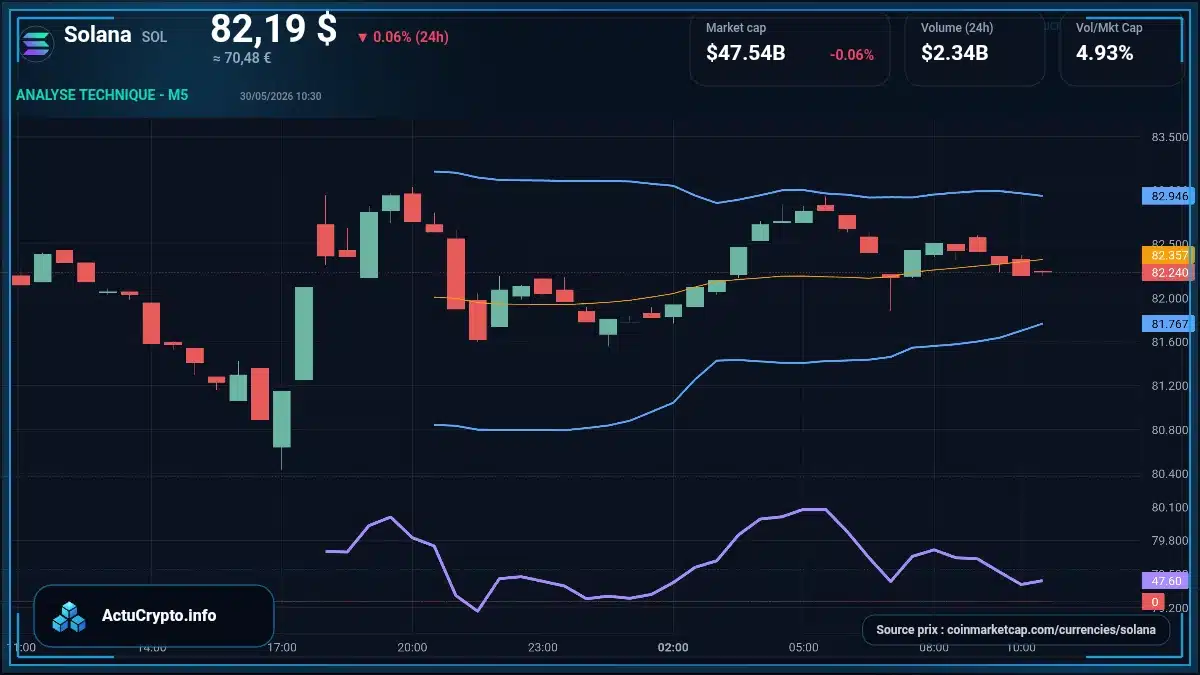Select the $47.54B market cap value
Screen dimensions: 1200x675
pos(746,54)
